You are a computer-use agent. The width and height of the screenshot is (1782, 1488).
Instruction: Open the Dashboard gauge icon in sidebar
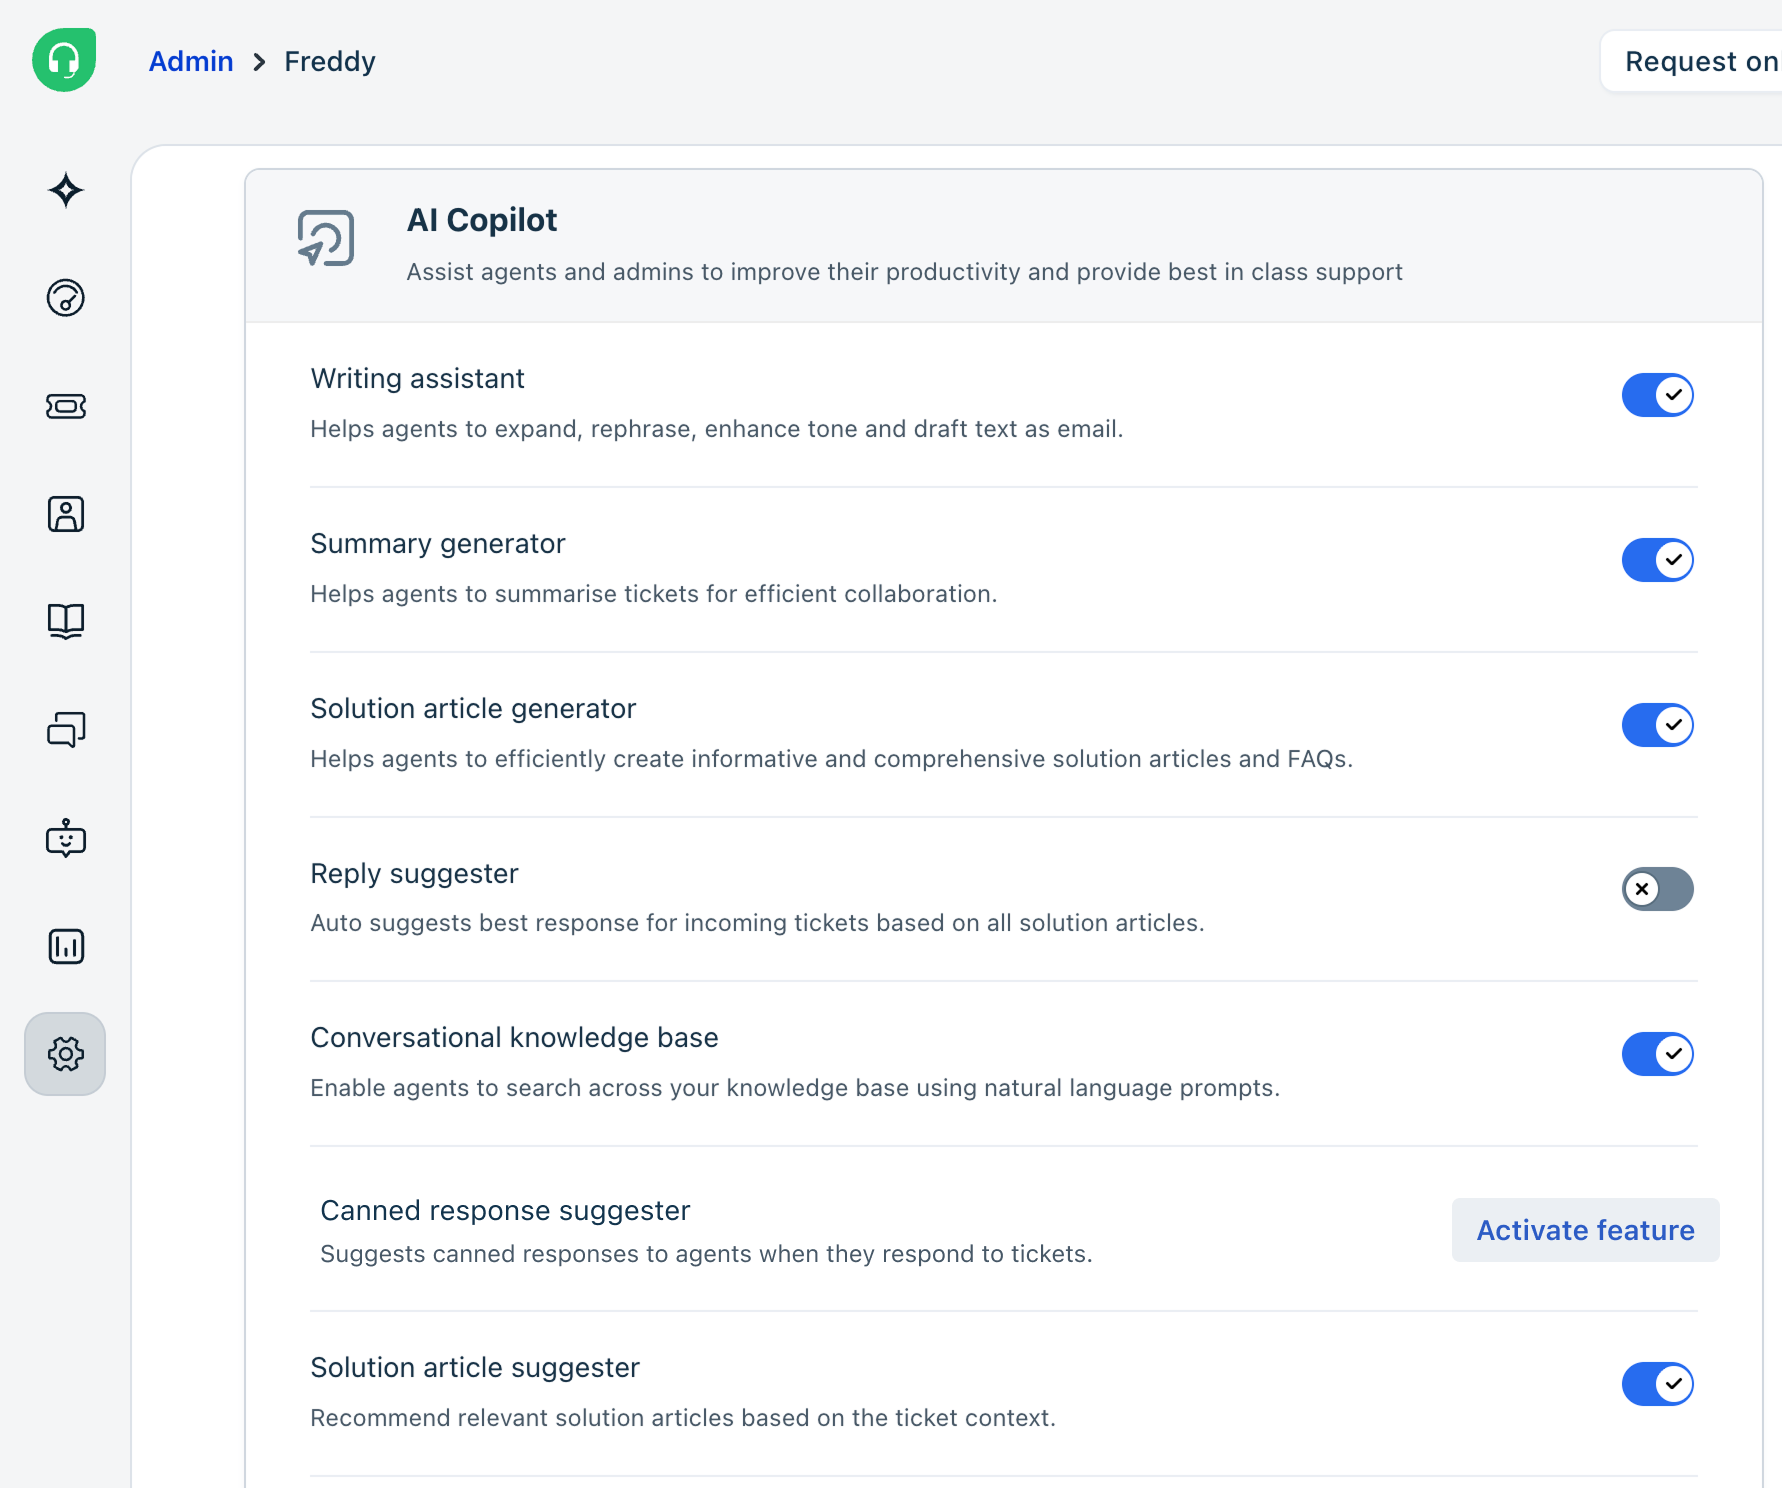65,298
